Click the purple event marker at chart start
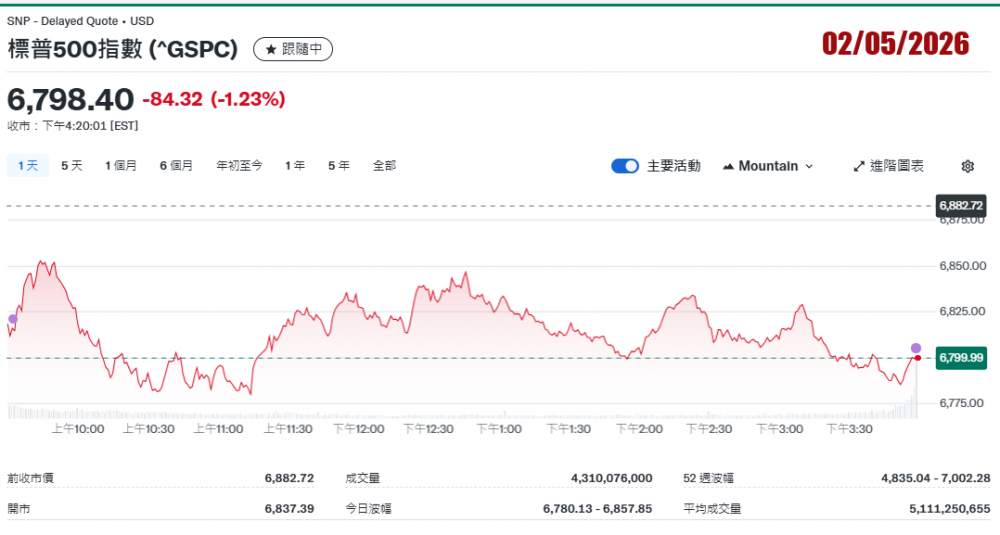The width and height of the screenshot is (1000, 535). click(x=12, y=319)
